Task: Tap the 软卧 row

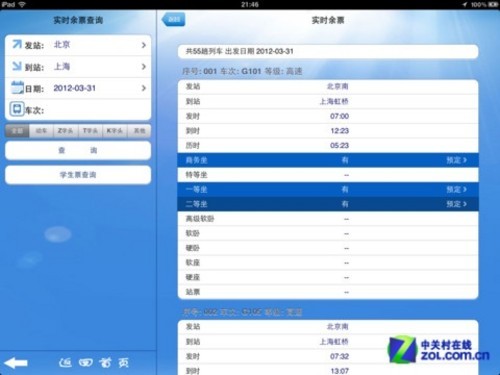Action: pyautogui.click(x=328, y=233)
